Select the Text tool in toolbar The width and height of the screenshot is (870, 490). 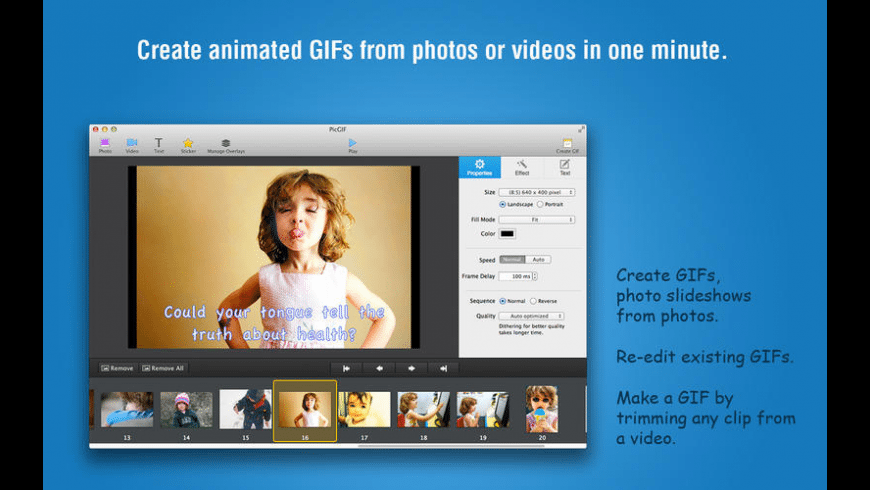click(x=159, y=145)
